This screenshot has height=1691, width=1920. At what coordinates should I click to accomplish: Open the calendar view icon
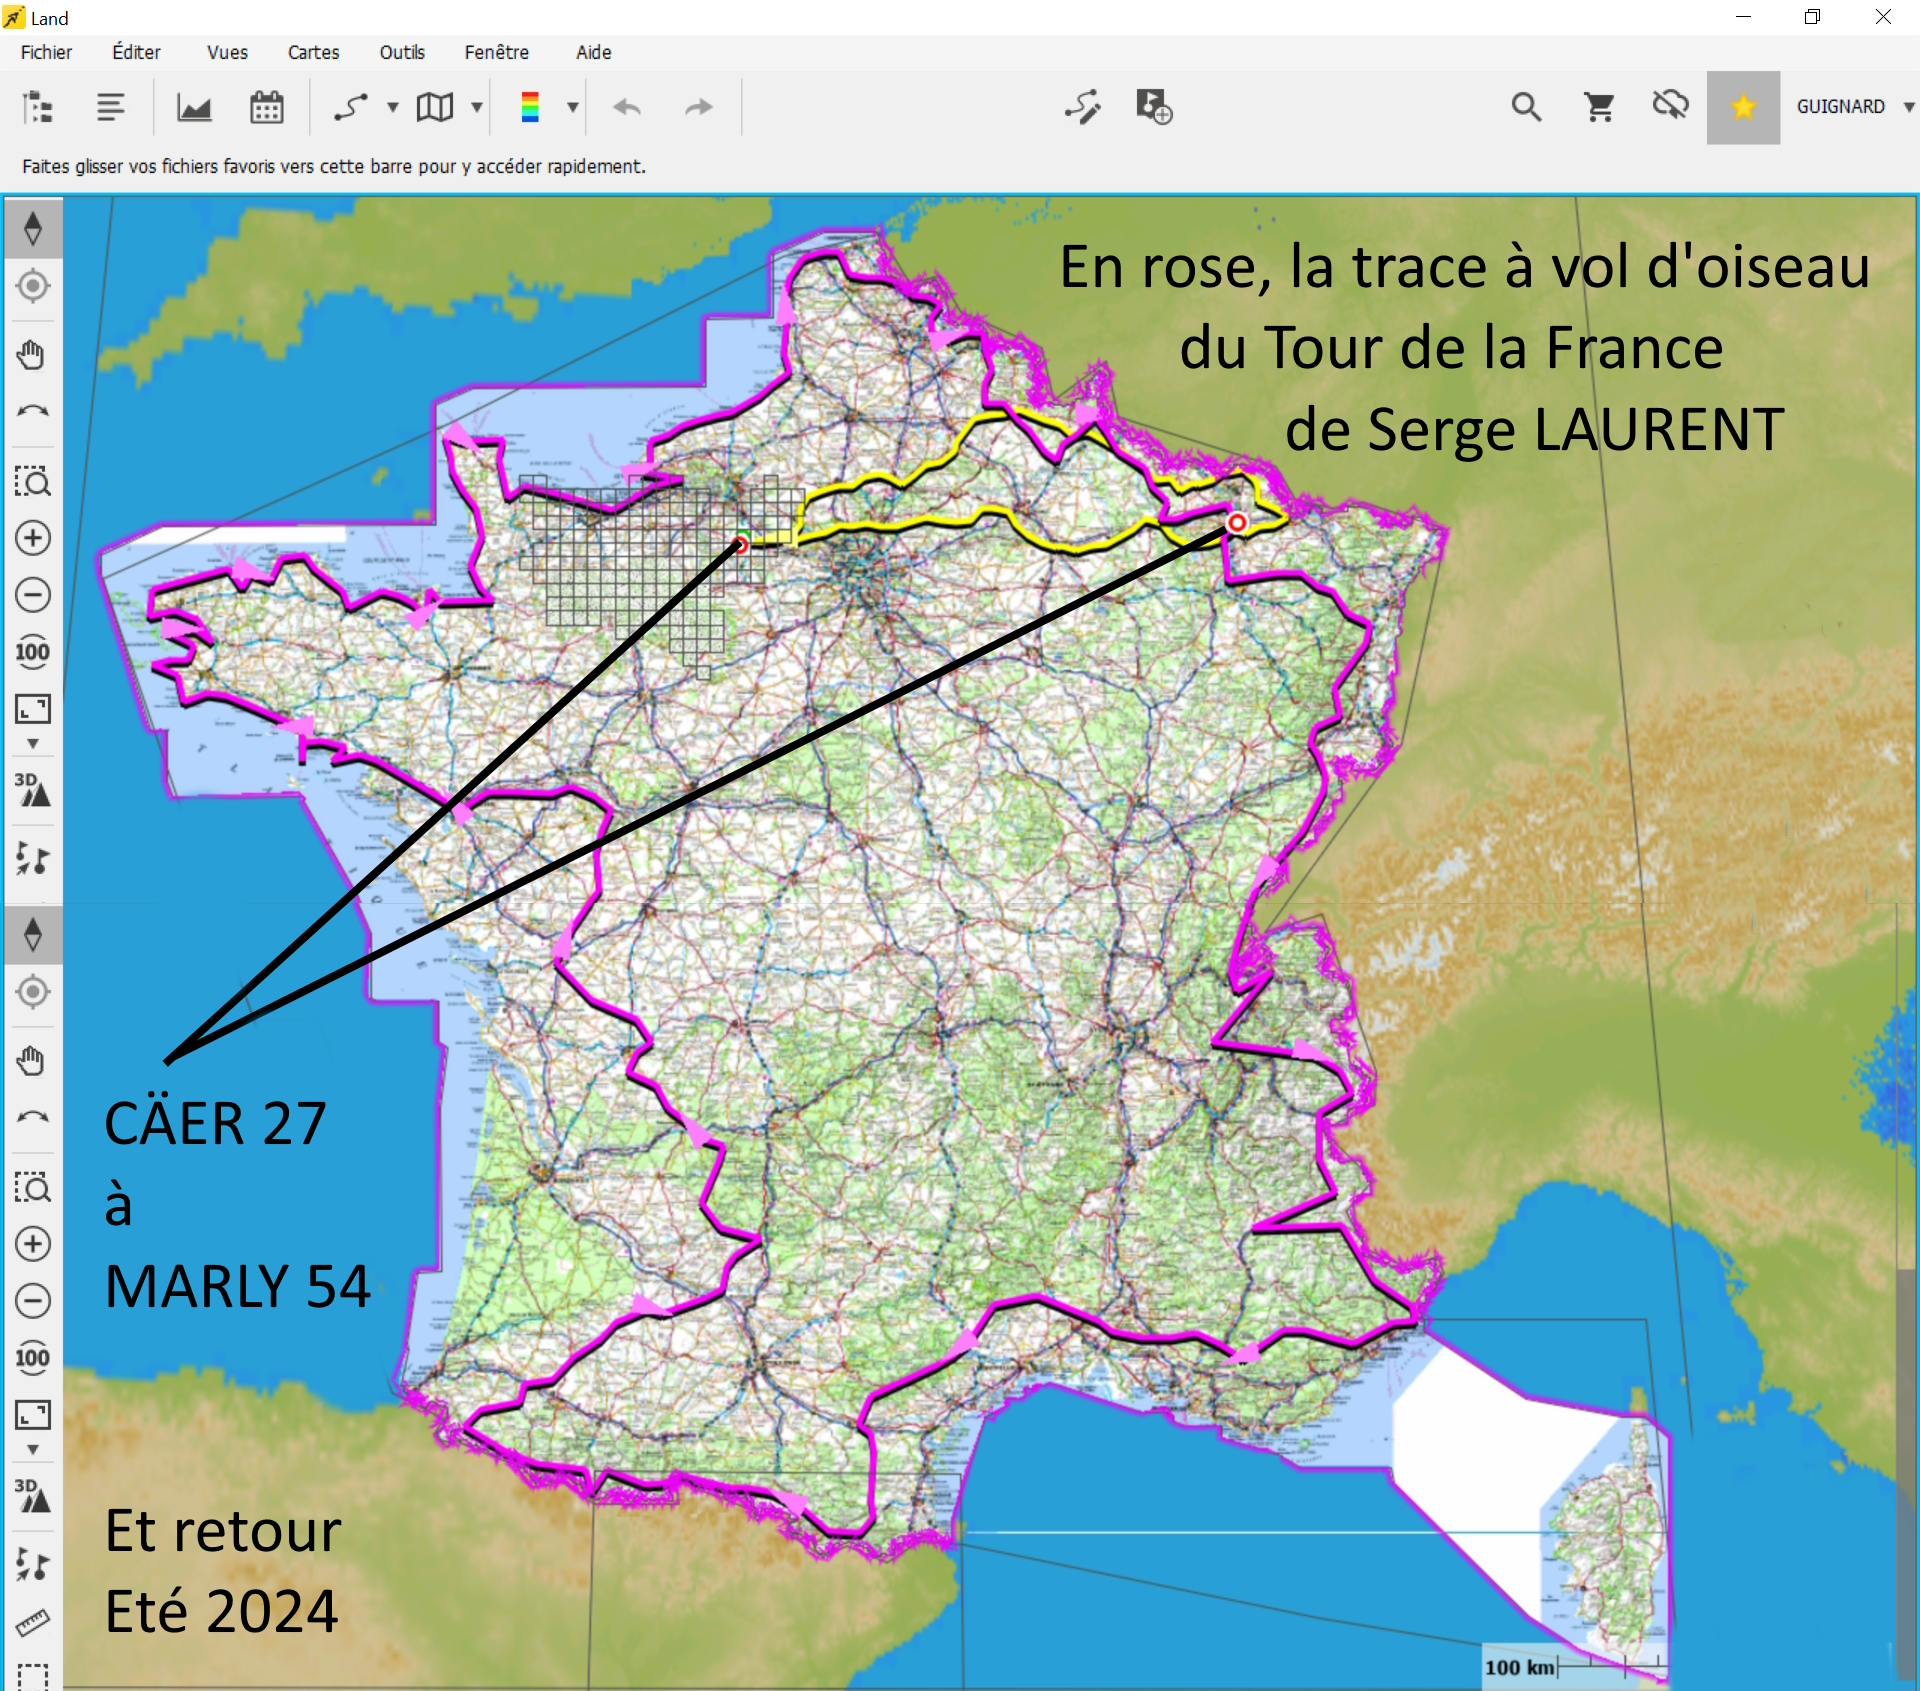click(x=266, y=107)
